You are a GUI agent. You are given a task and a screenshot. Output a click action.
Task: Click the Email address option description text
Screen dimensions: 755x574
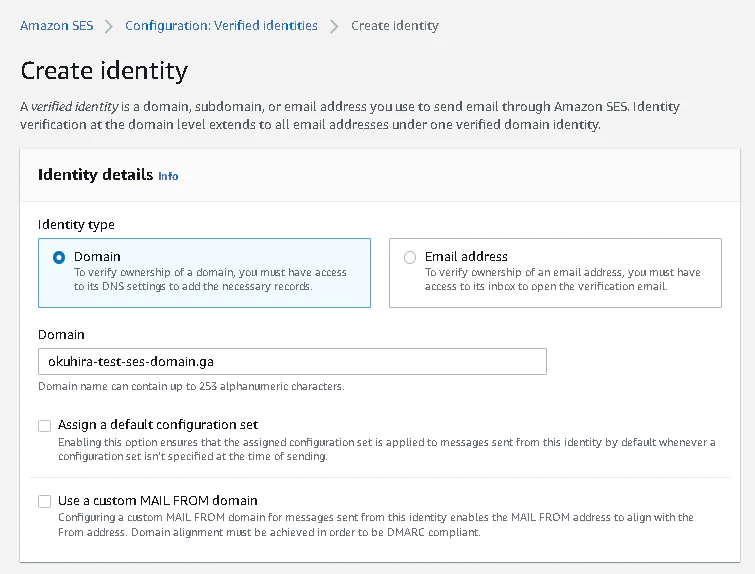tap(562, 279)
